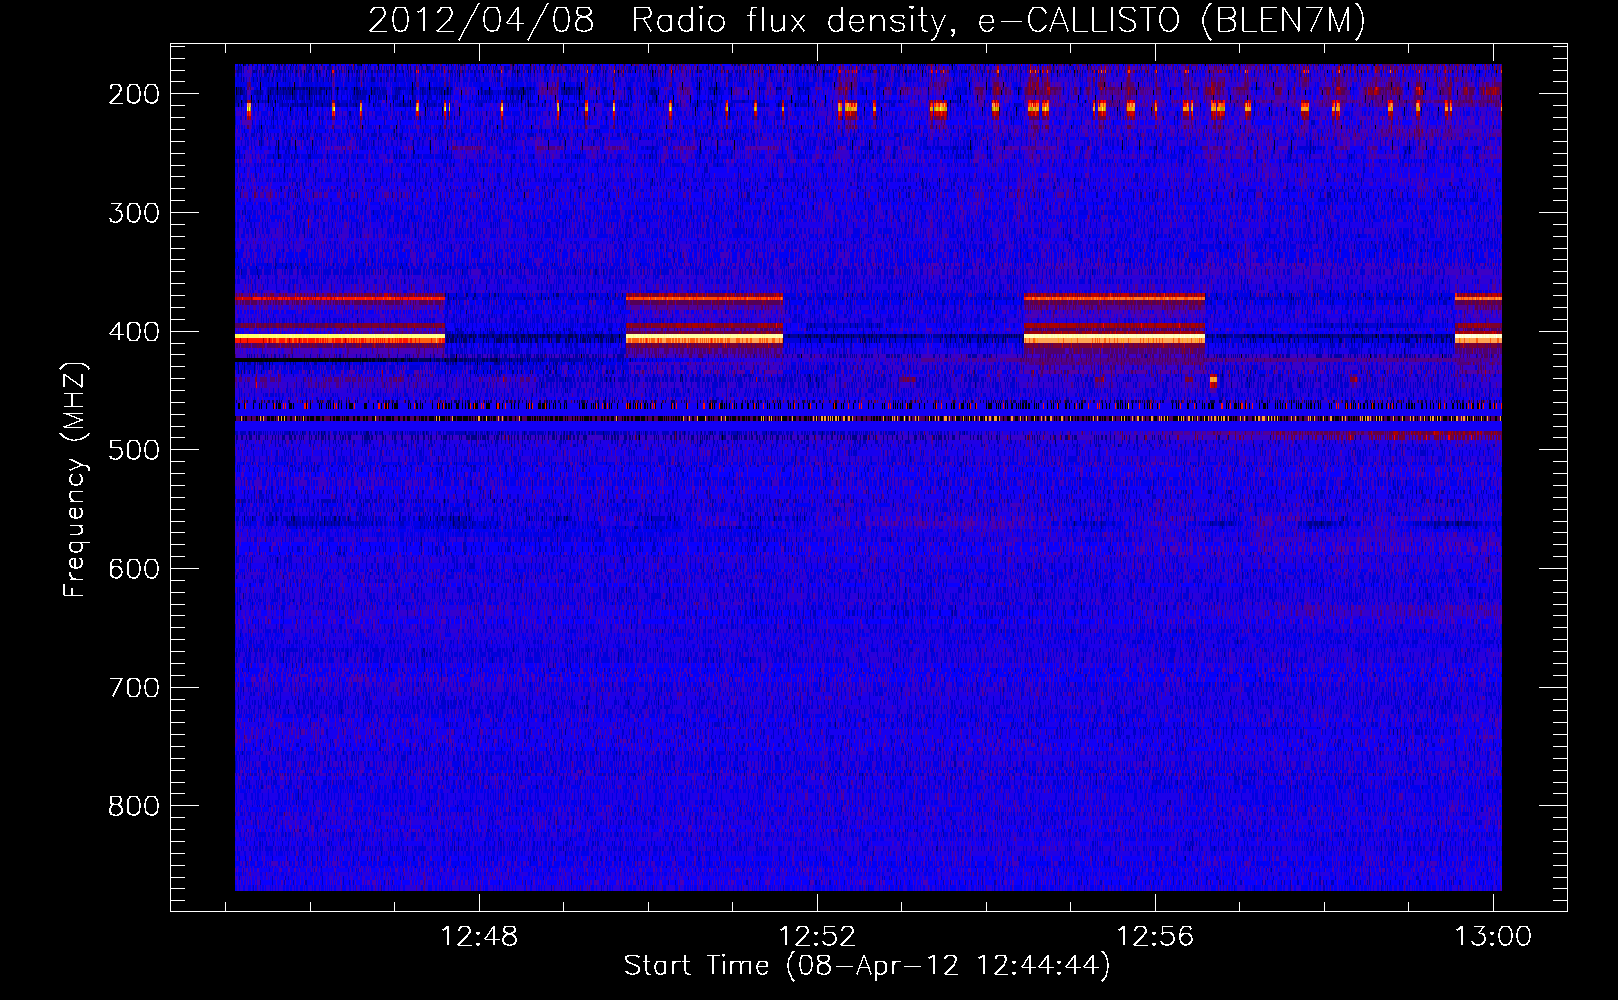Viewport: 1618px width, 1000px height.
Task: Select the 400 frequency tick label
Action: point(134,332)
